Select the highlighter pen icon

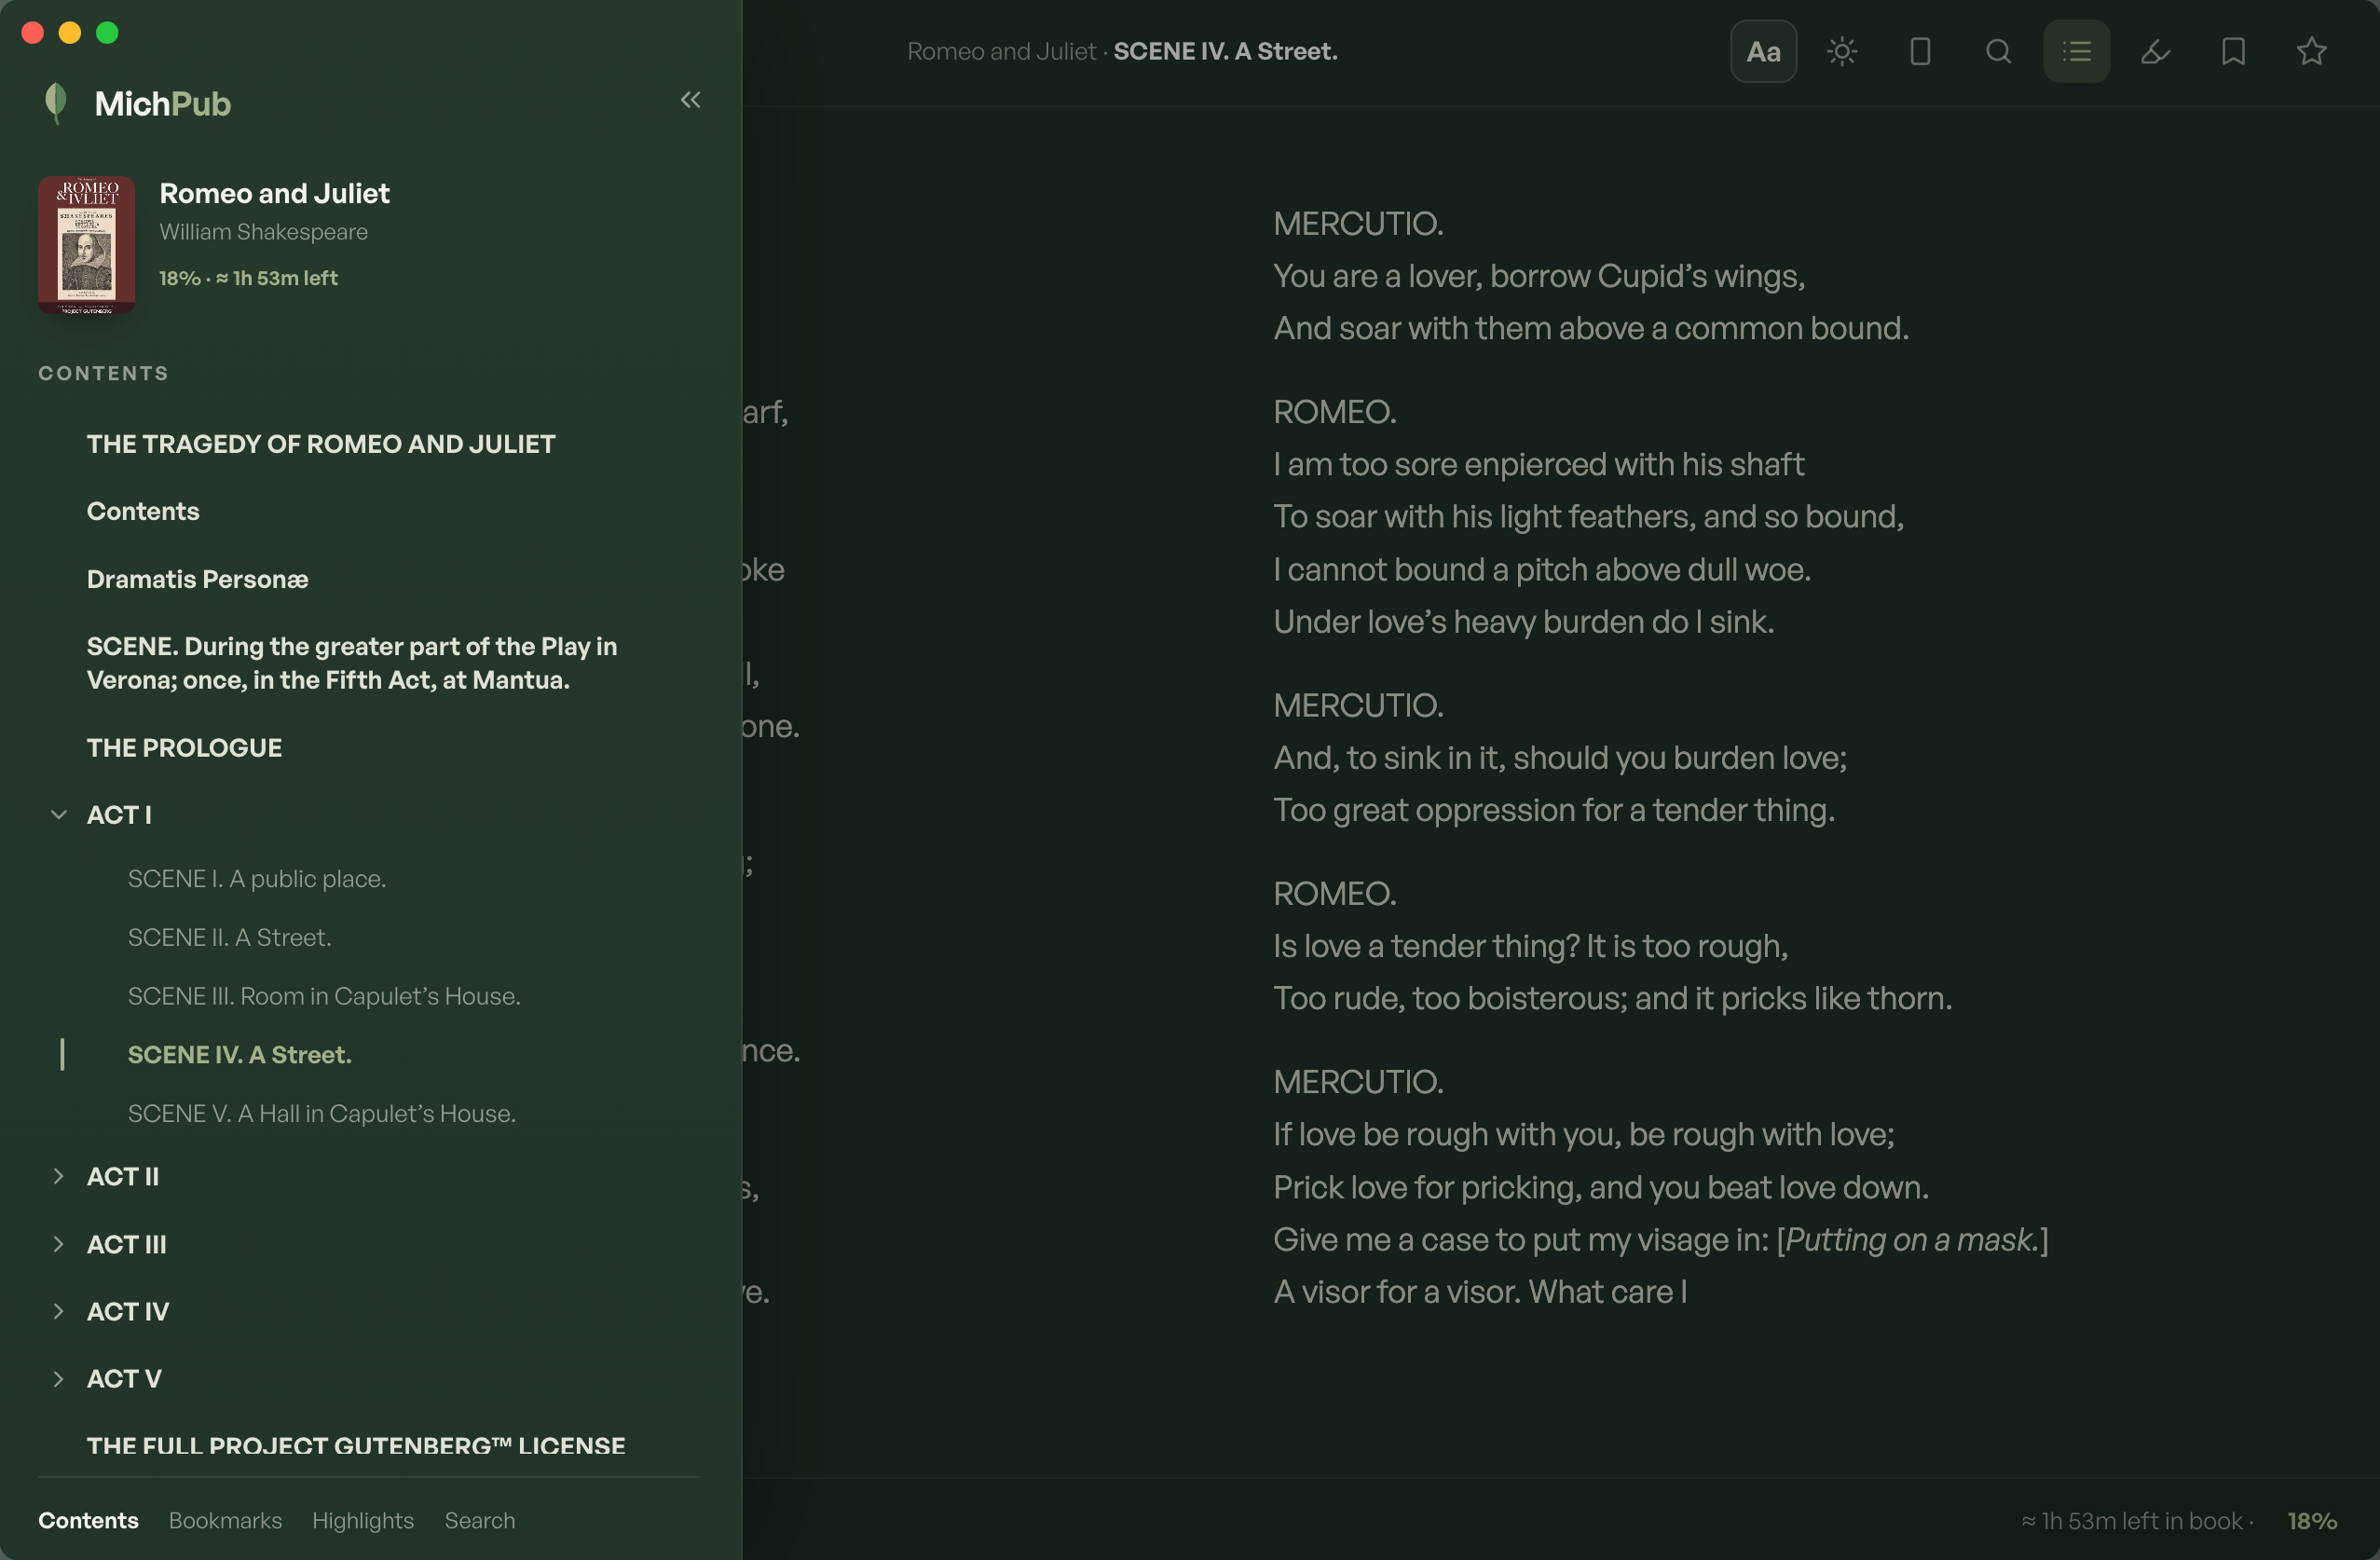(2155, 51)
